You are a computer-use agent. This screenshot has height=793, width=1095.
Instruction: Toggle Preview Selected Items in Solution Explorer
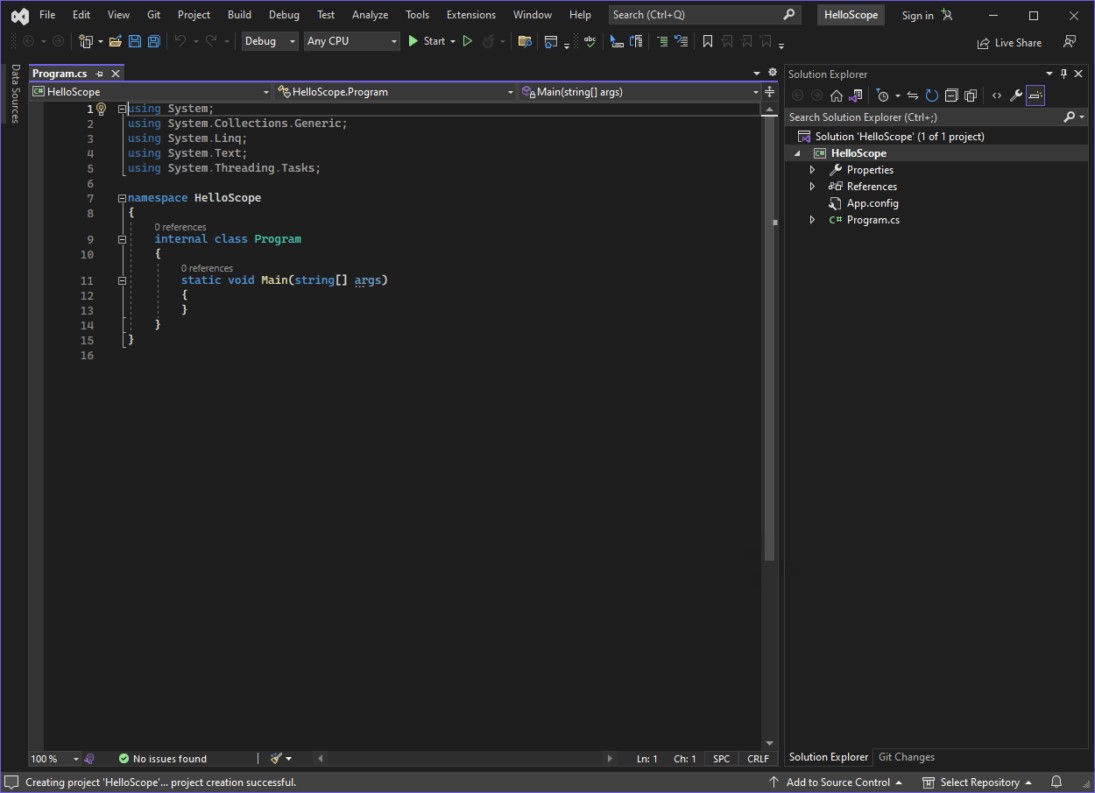(x=1033, y=95)
